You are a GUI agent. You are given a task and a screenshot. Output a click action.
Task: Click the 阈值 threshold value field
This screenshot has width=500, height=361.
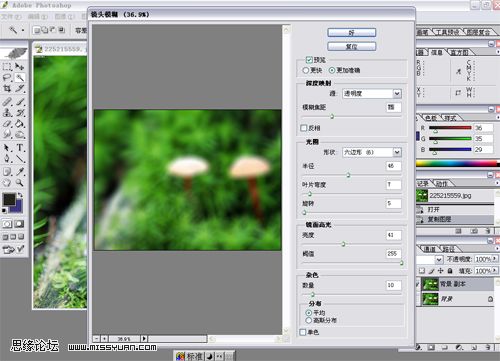click(x=394, y=254)
